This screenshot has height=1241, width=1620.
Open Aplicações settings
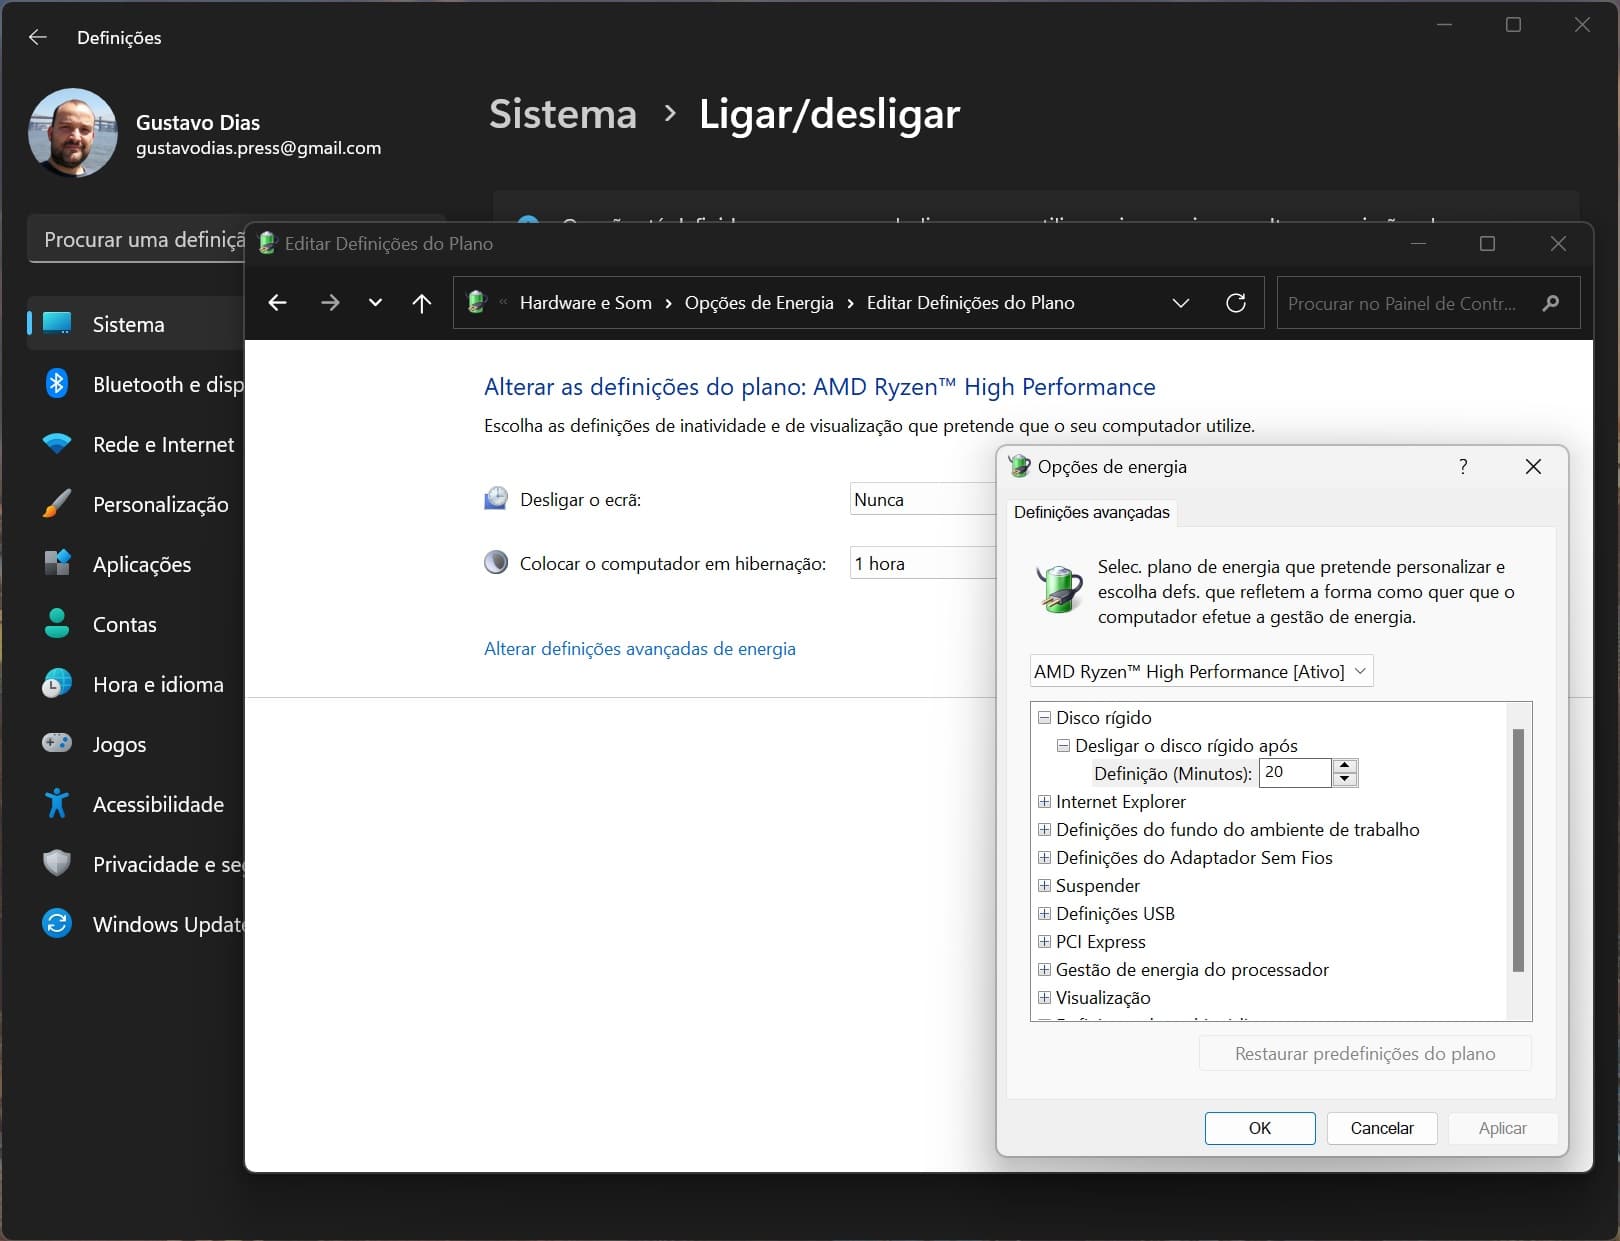pyautogui.click(x=136, y=564)
